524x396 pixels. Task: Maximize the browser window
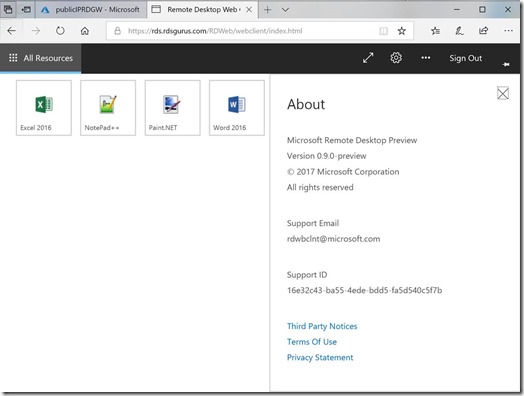click(x=482, y=10)
